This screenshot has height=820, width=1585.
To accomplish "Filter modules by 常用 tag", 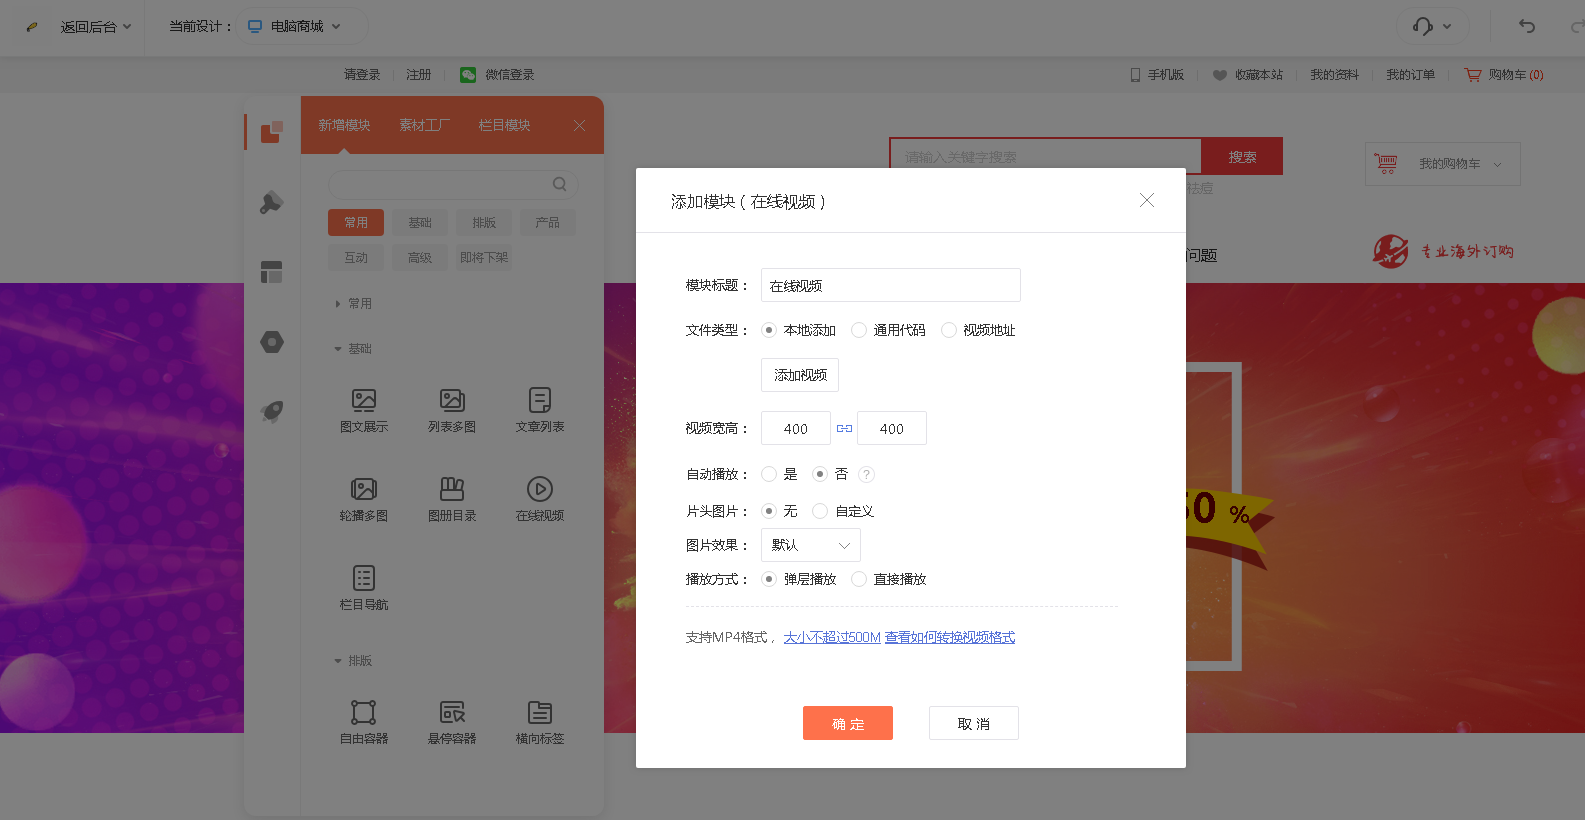I will click(x=356, y=222).
